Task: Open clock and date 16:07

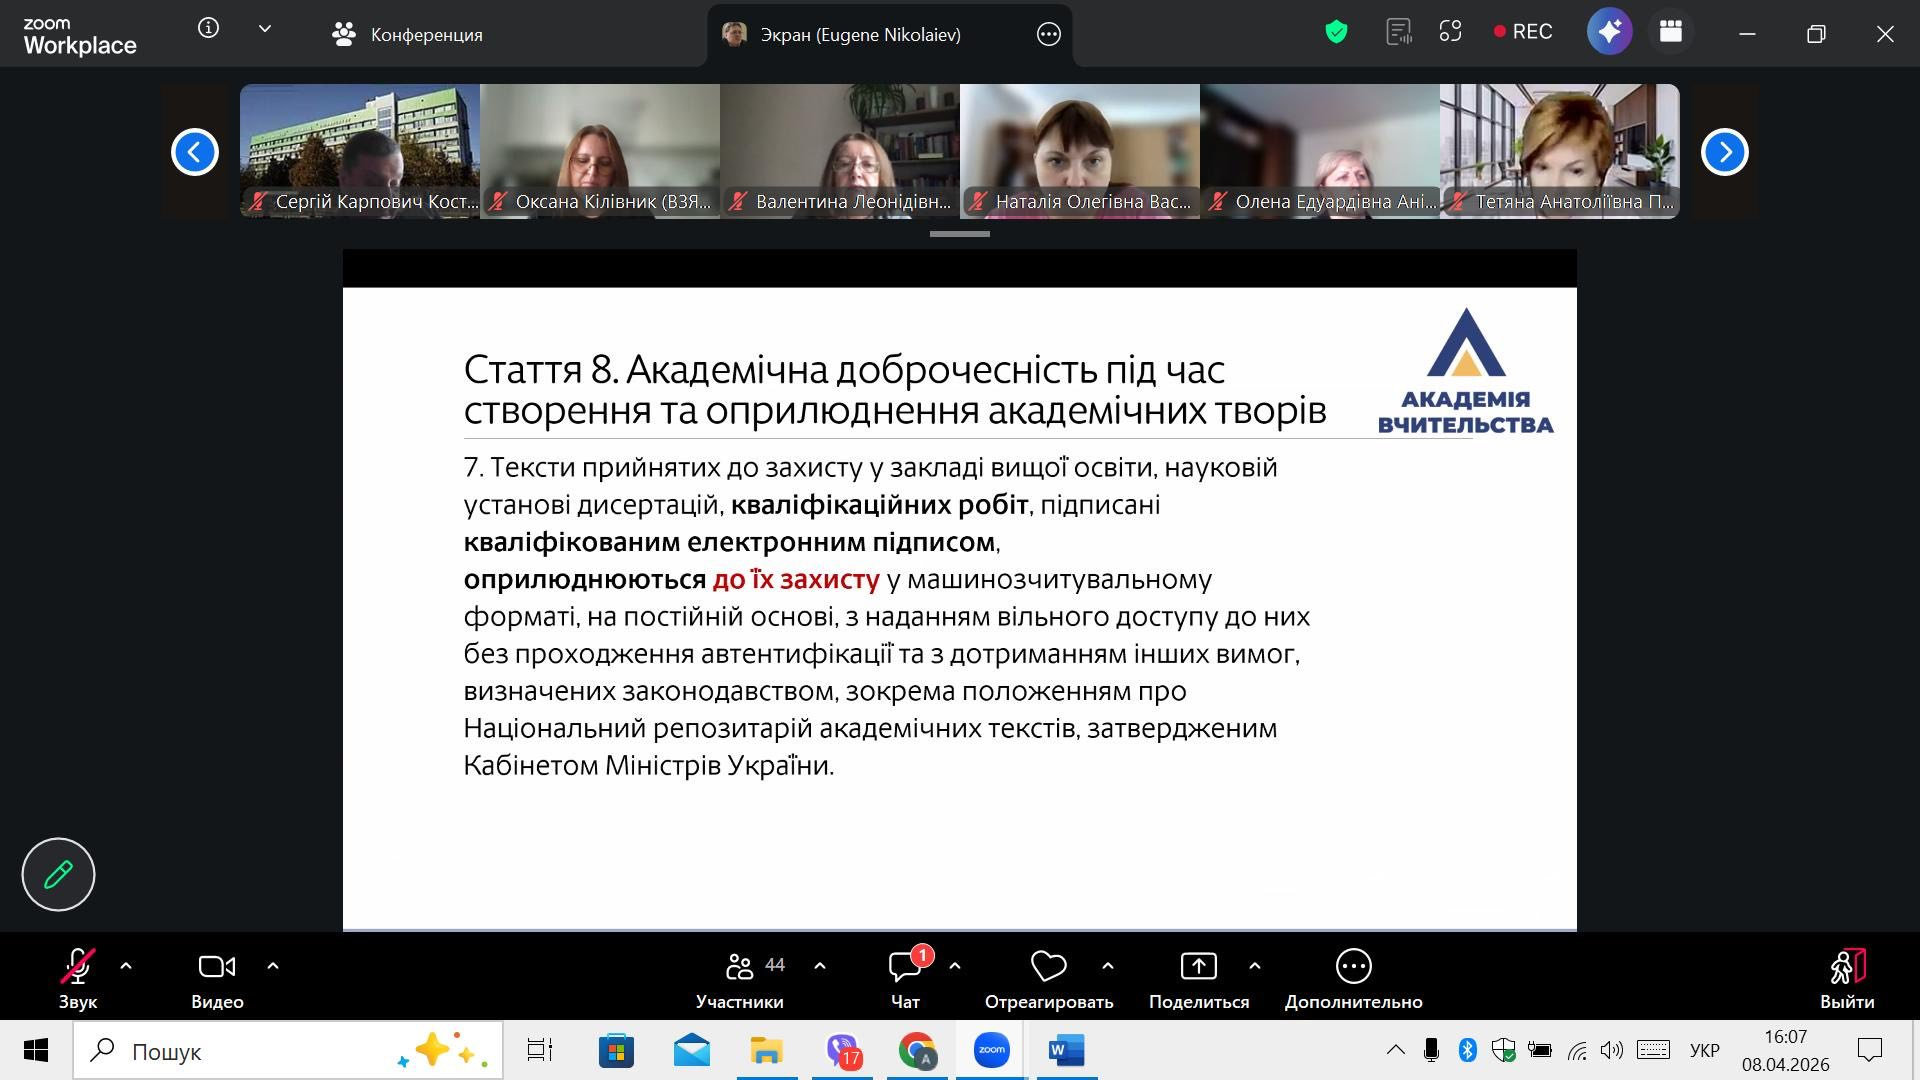Action: click(x=1785, y=1051)
